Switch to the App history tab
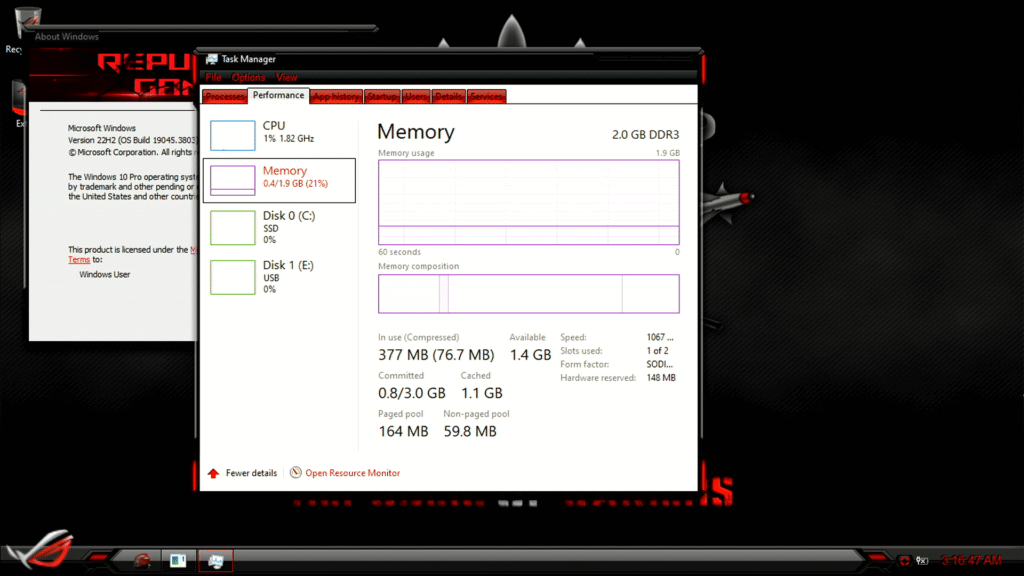The image size is (1024, 576). pos(336,97)
